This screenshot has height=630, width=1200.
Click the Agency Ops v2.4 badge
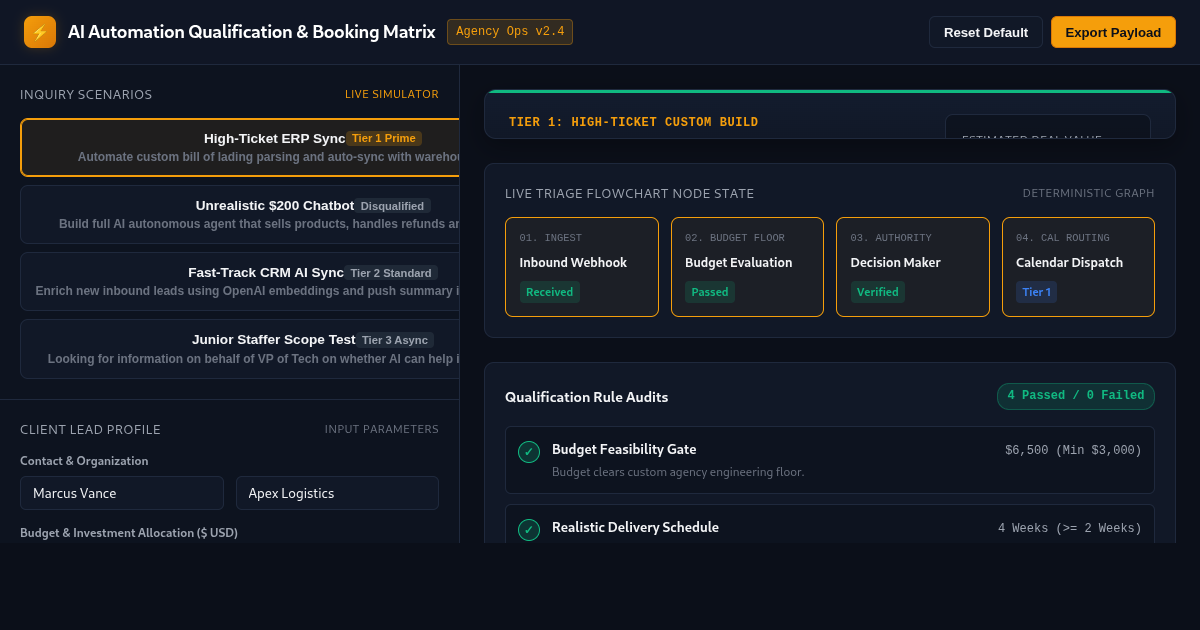click(x=510, y=32)
